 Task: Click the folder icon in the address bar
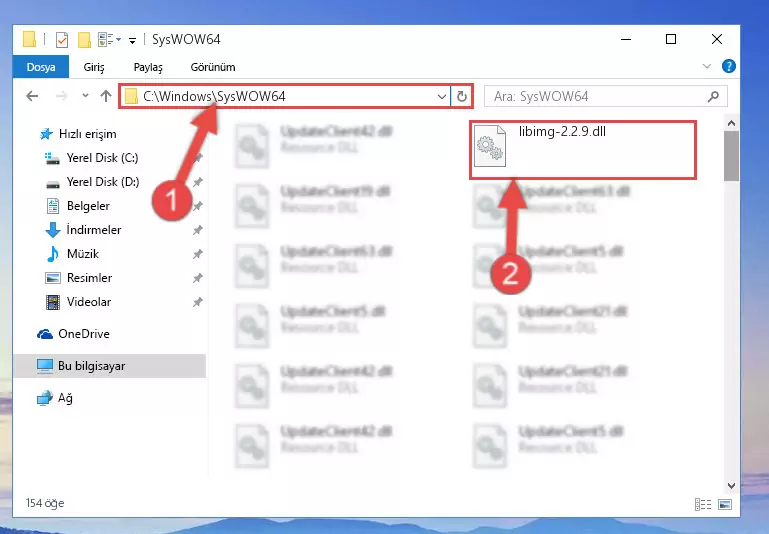tap(131, 96)
